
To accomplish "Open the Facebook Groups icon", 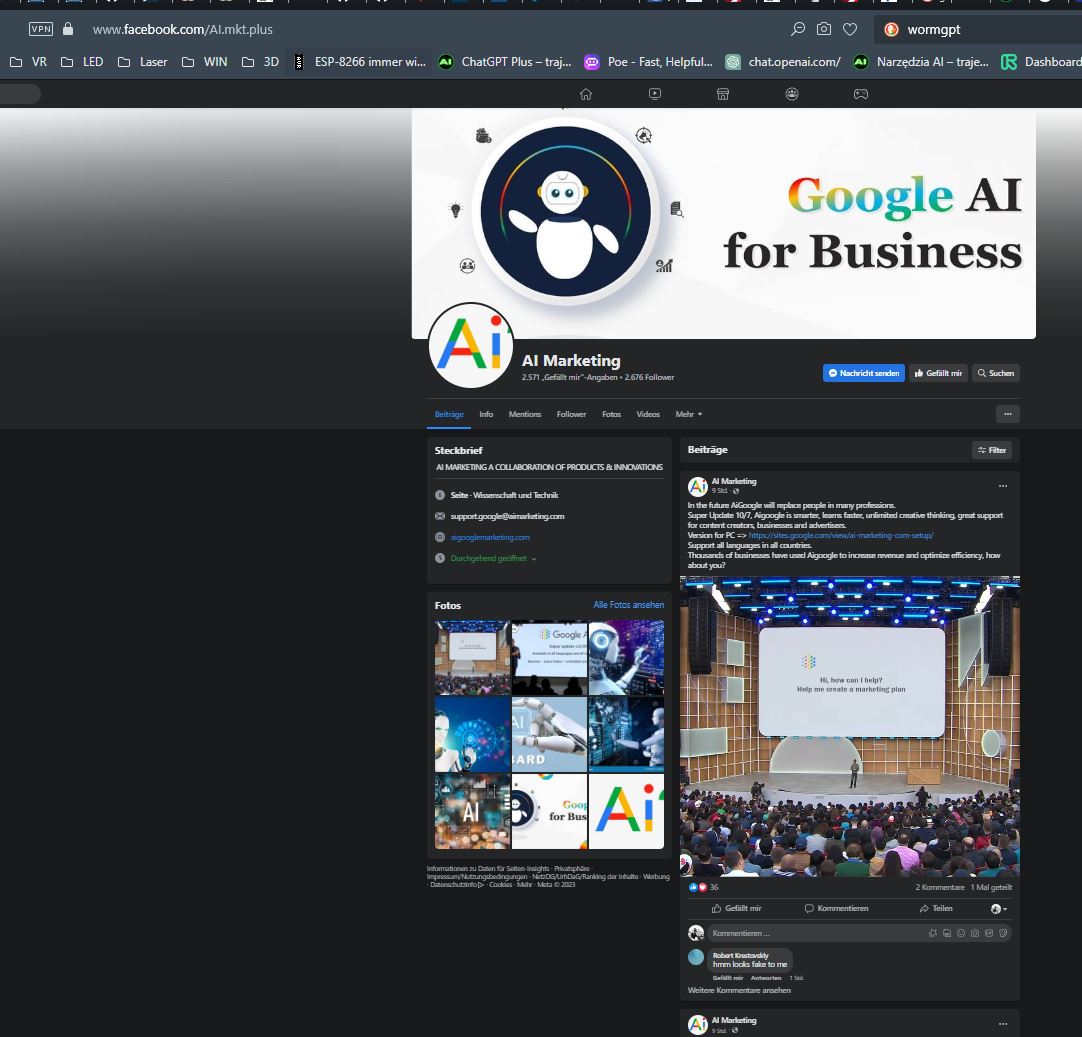I will click(x=792, y=94).
